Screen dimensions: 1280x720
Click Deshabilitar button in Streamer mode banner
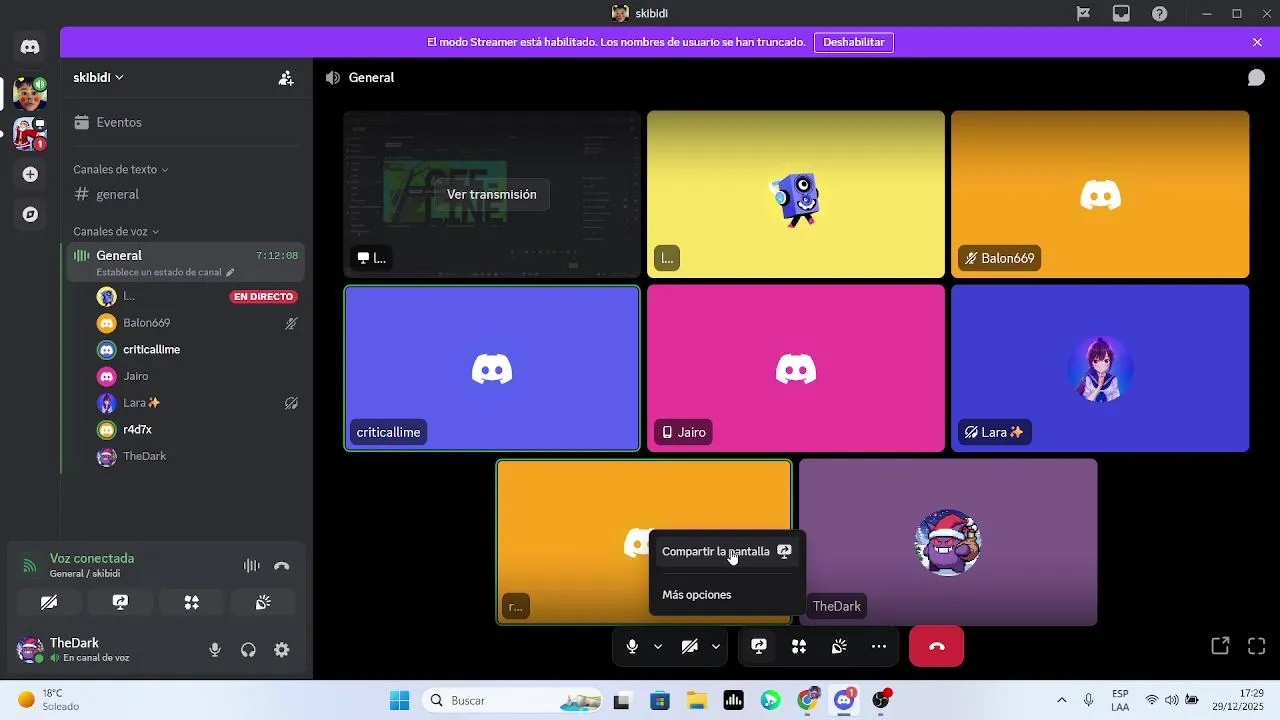pos(854,42)
